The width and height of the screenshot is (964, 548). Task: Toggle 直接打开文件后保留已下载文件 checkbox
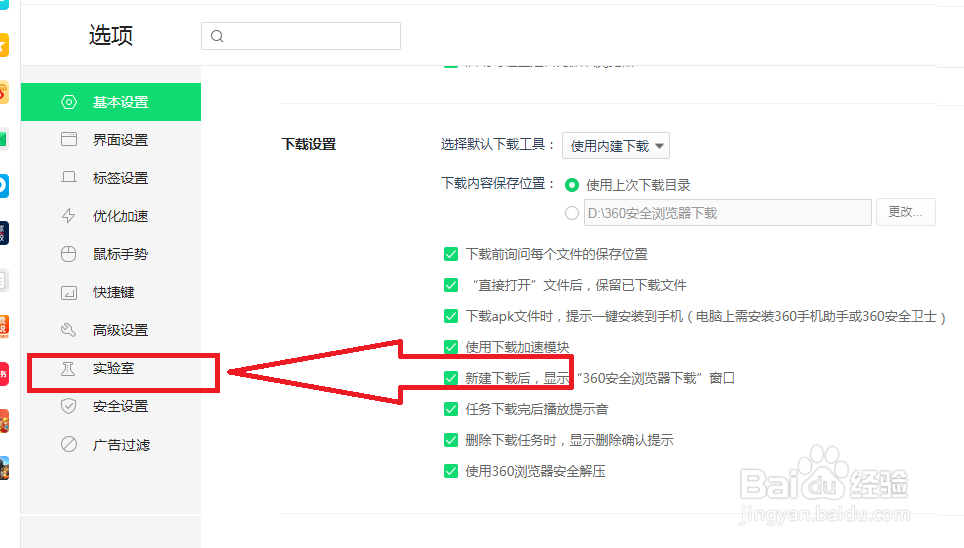tap(451, 285)
